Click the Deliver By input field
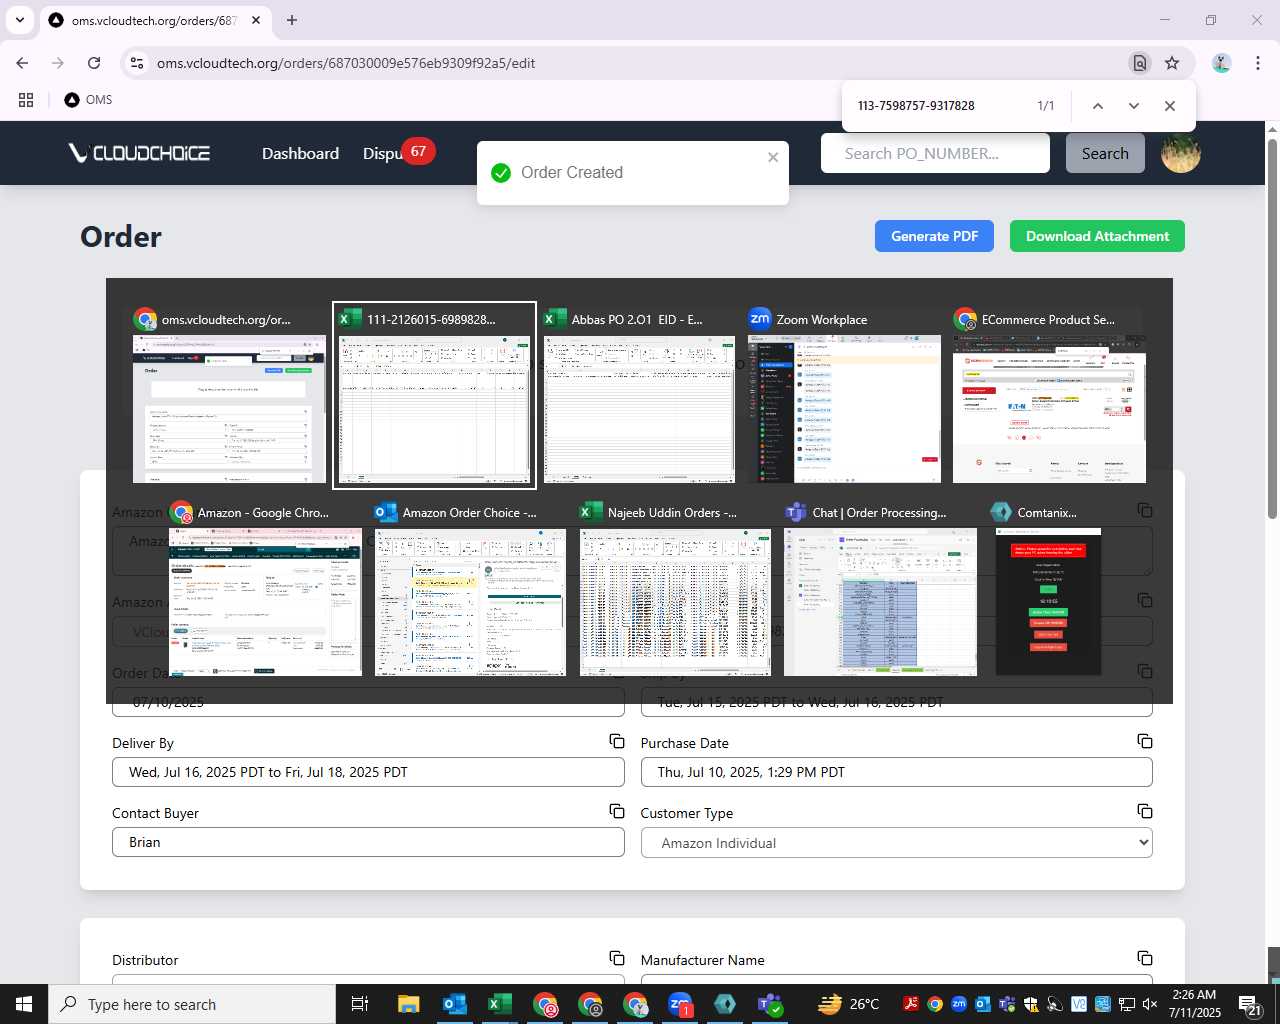 [368, 772]
